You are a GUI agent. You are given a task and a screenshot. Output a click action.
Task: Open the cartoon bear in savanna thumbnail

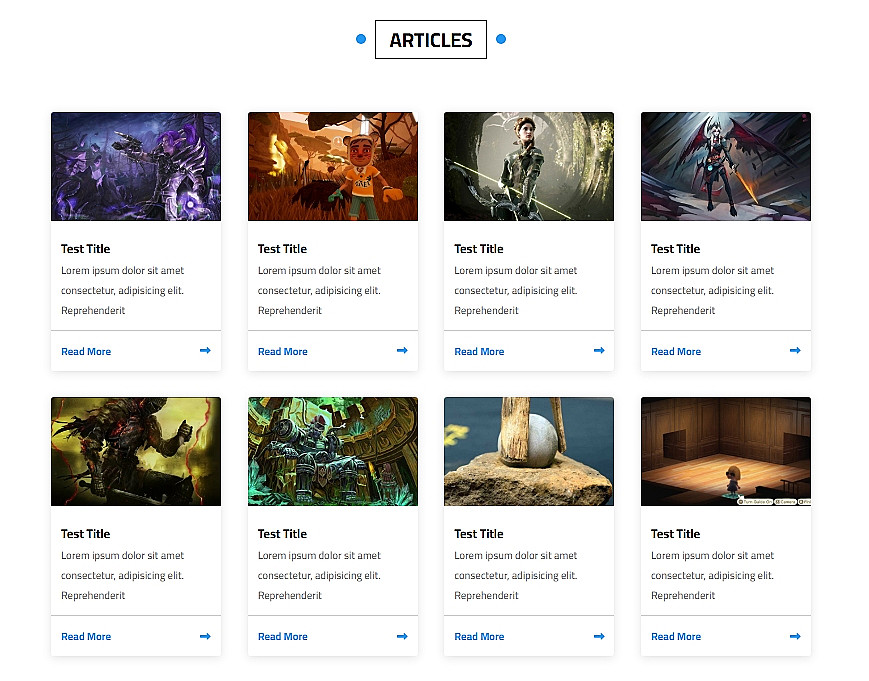click(x=333, y=166)
